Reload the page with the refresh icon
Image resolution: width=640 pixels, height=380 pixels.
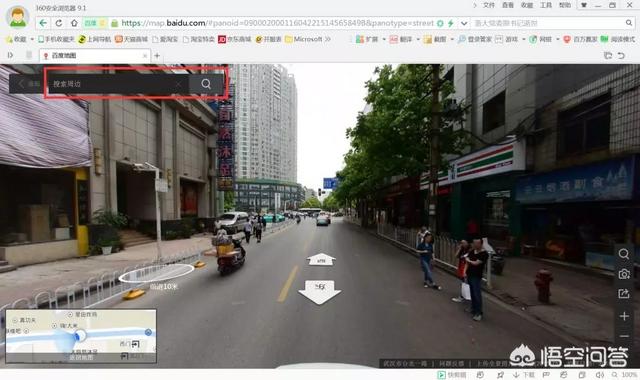59,23
